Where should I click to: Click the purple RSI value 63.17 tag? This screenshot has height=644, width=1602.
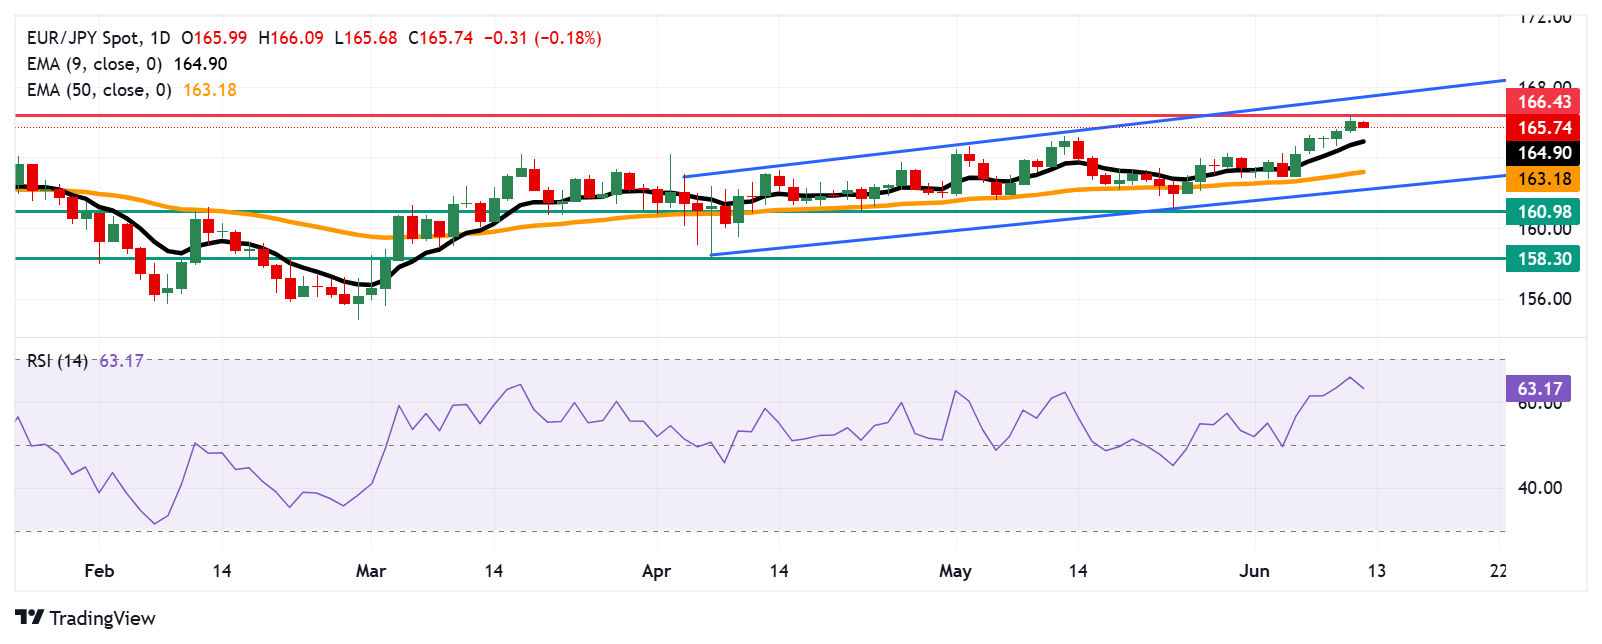1538,389
